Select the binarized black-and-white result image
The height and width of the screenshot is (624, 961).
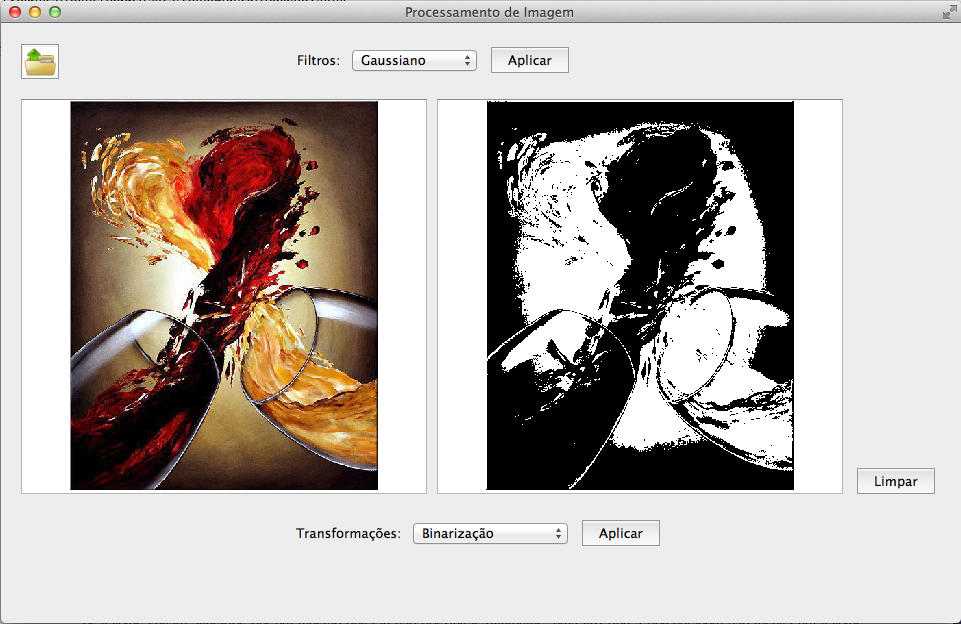point(640,295)
